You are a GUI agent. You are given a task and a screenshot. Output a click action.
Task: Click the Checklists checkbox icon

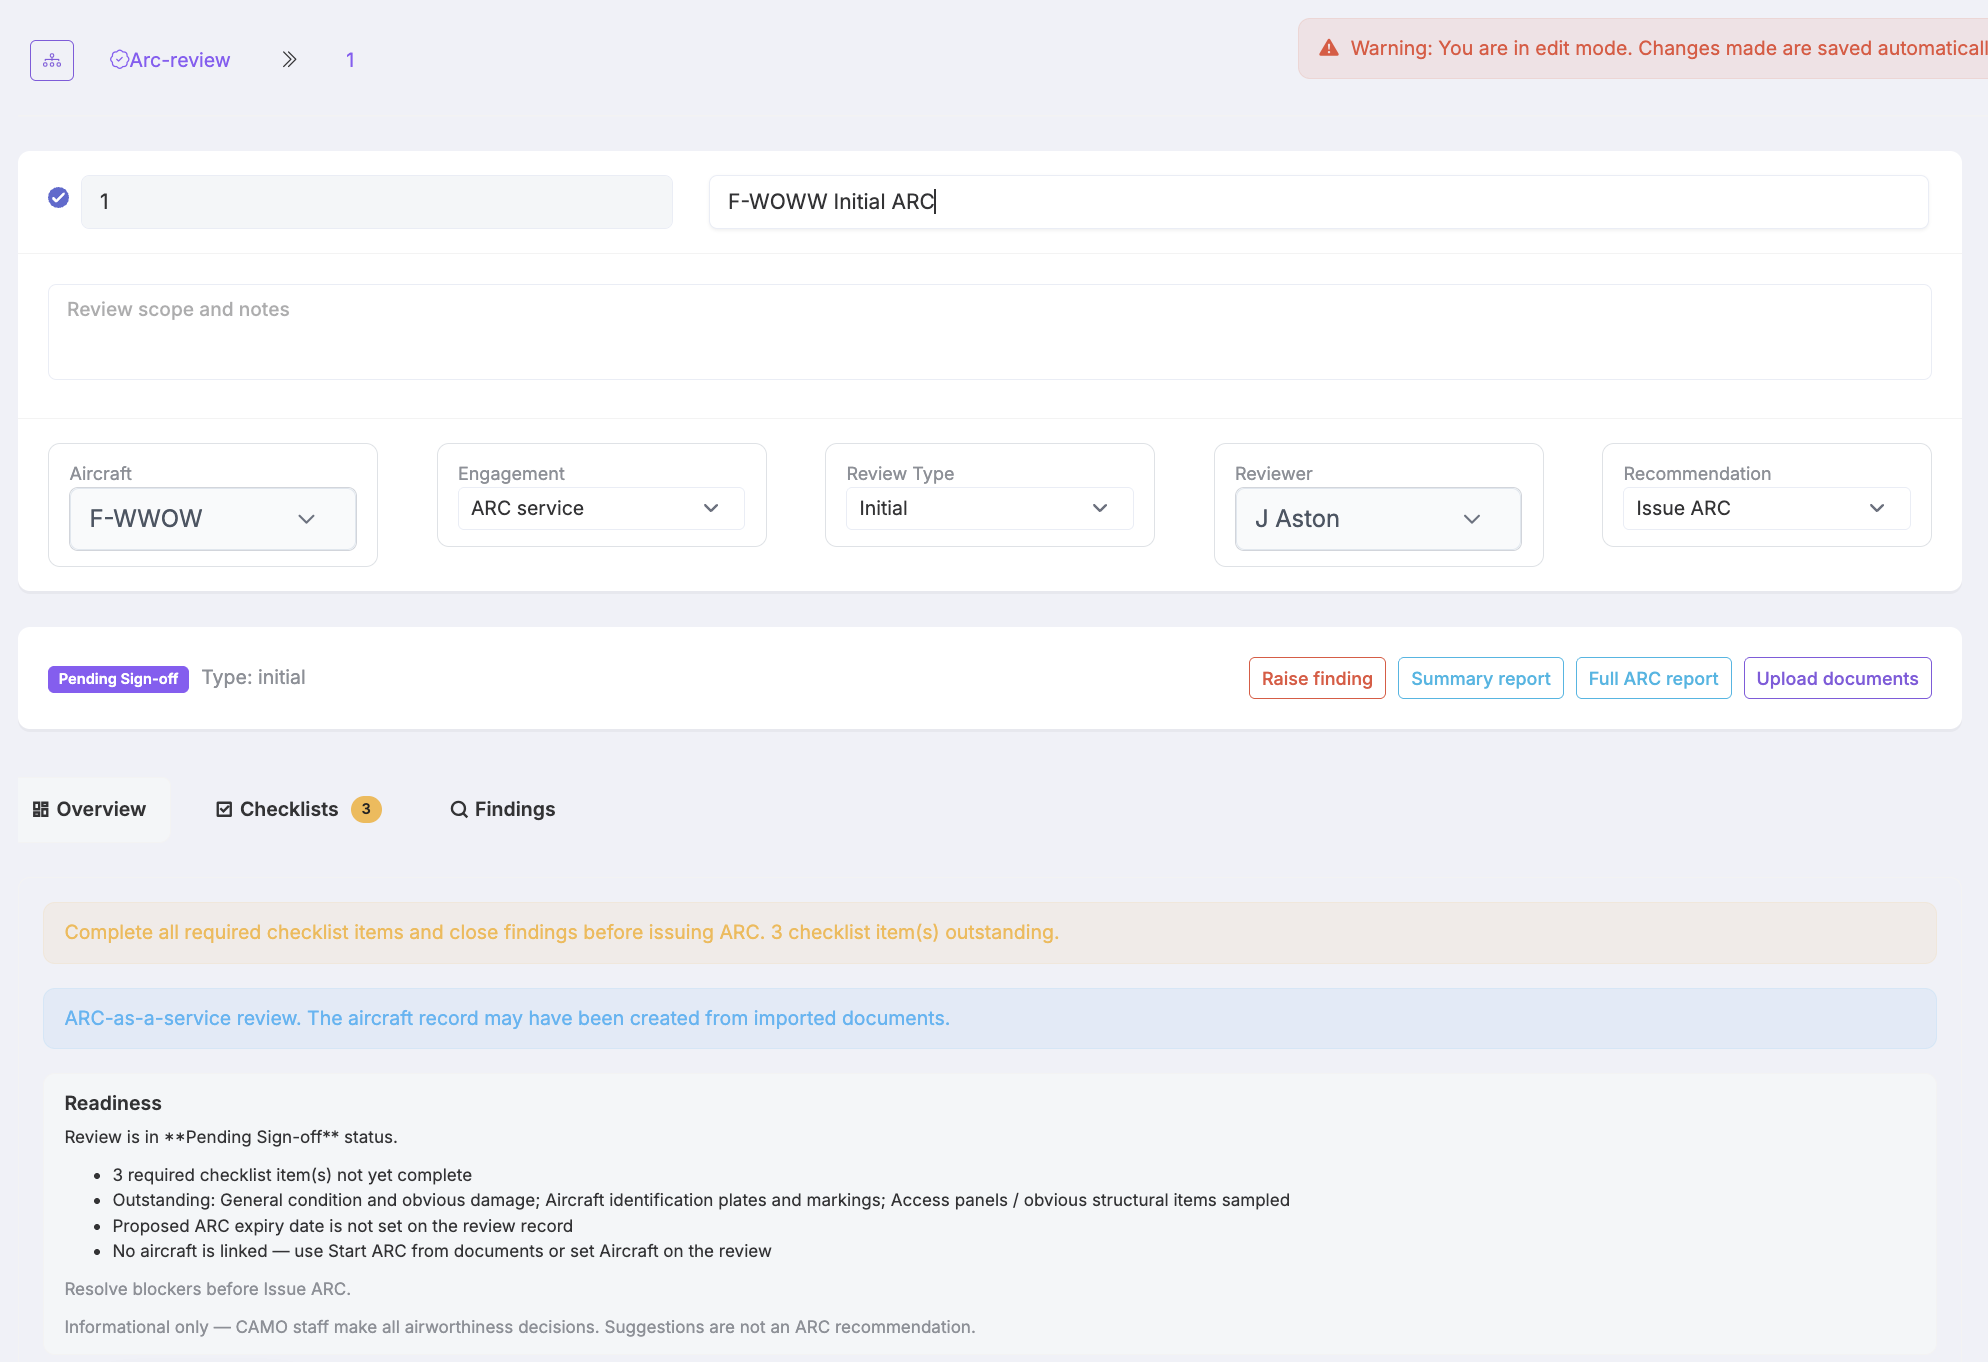click(x=224, y=809)
